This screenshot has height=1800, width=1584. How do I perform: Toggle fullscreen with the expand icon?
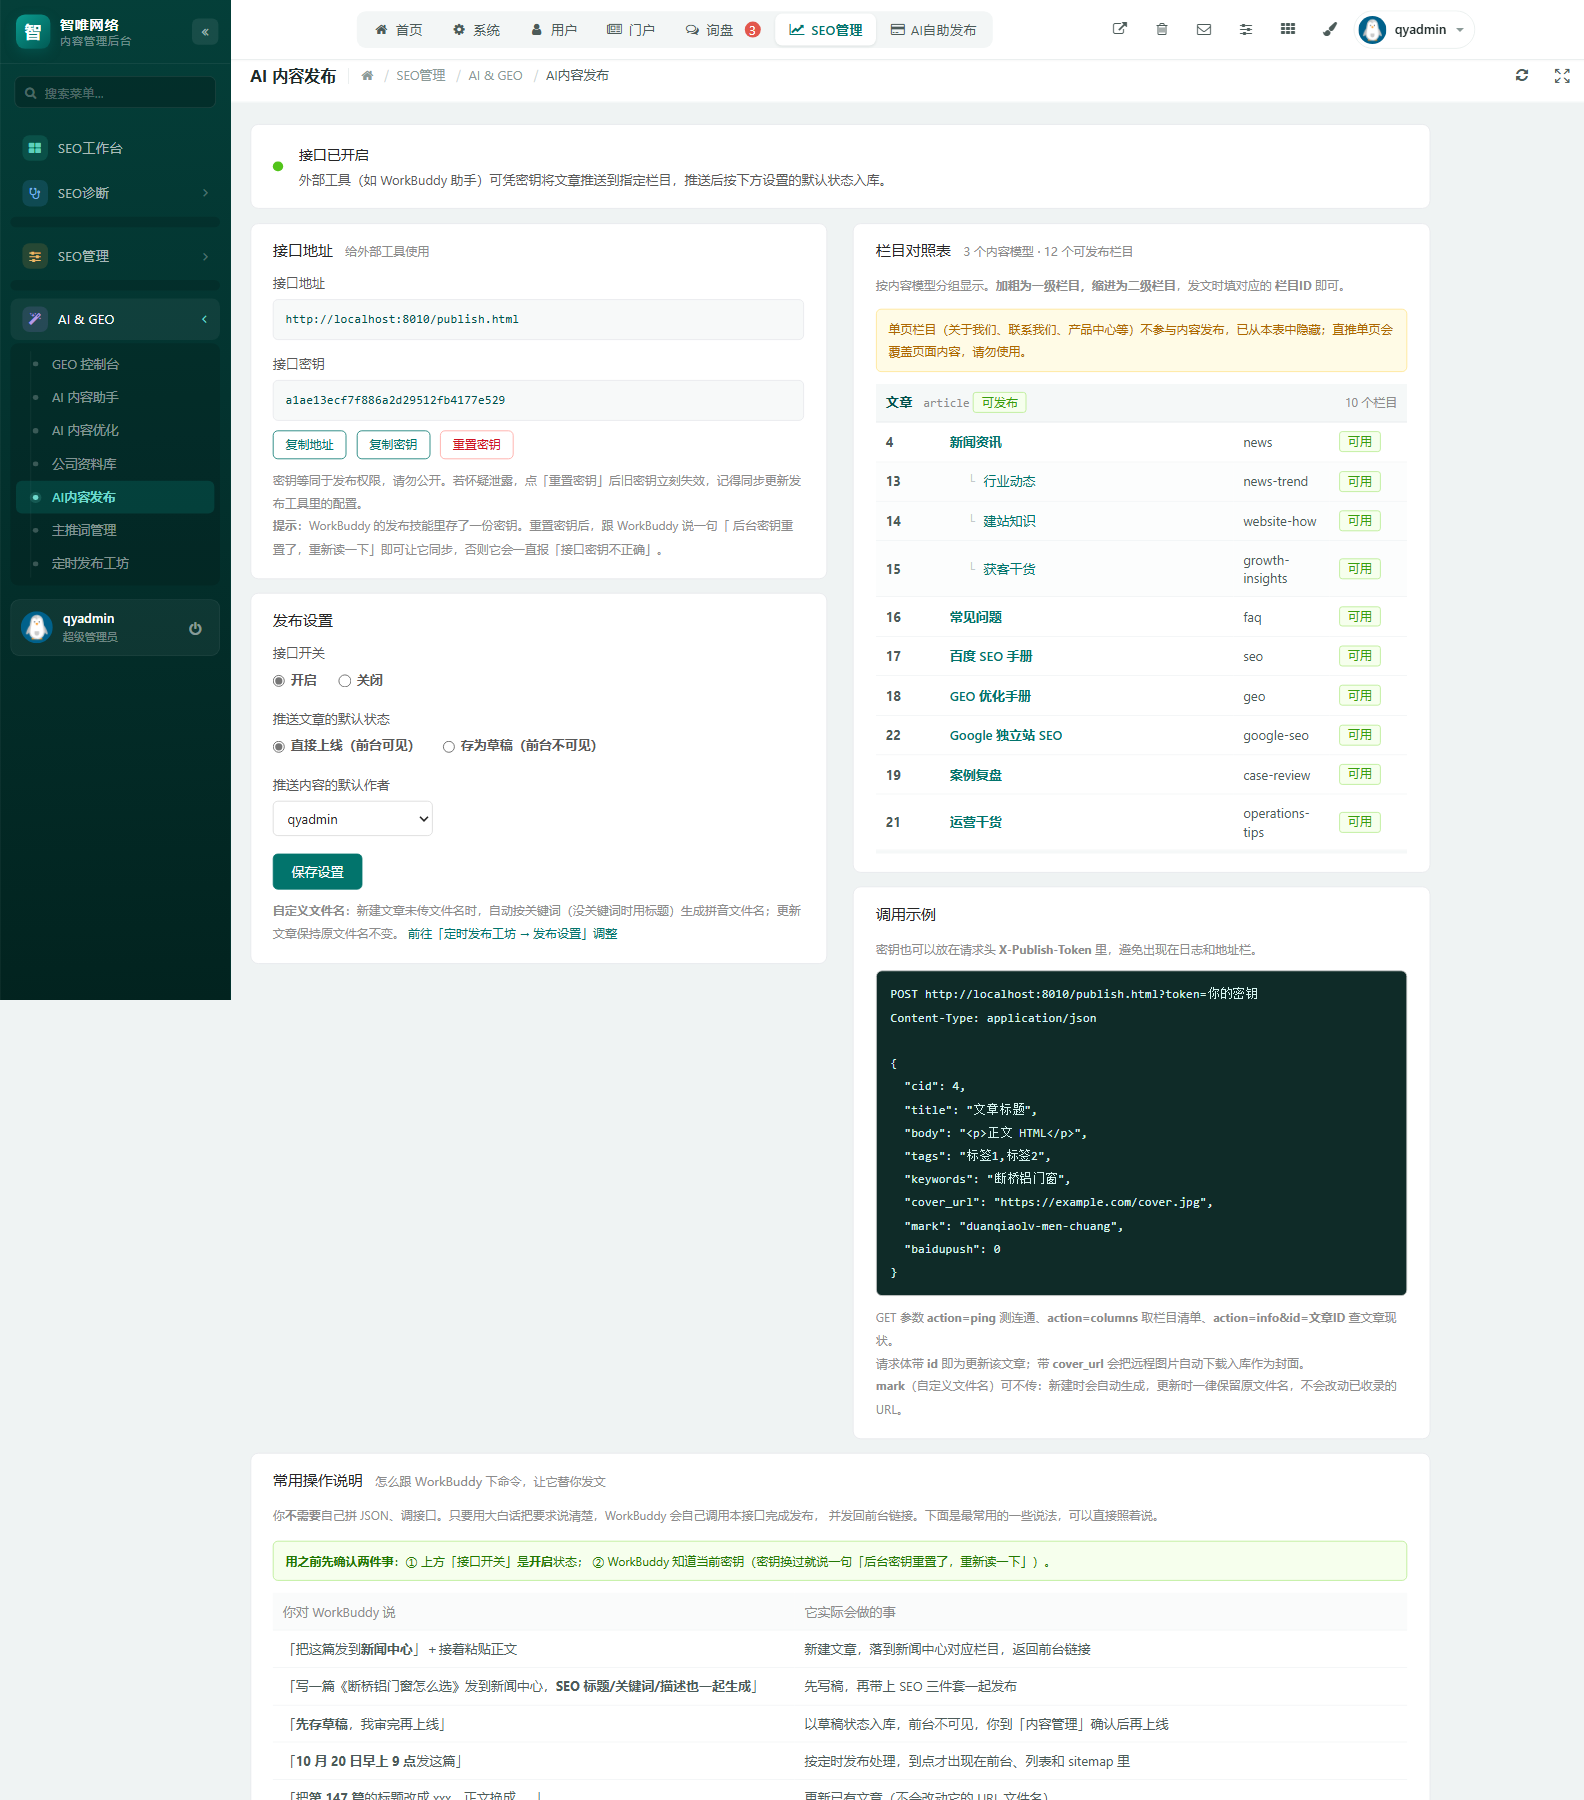(1562, 76)
